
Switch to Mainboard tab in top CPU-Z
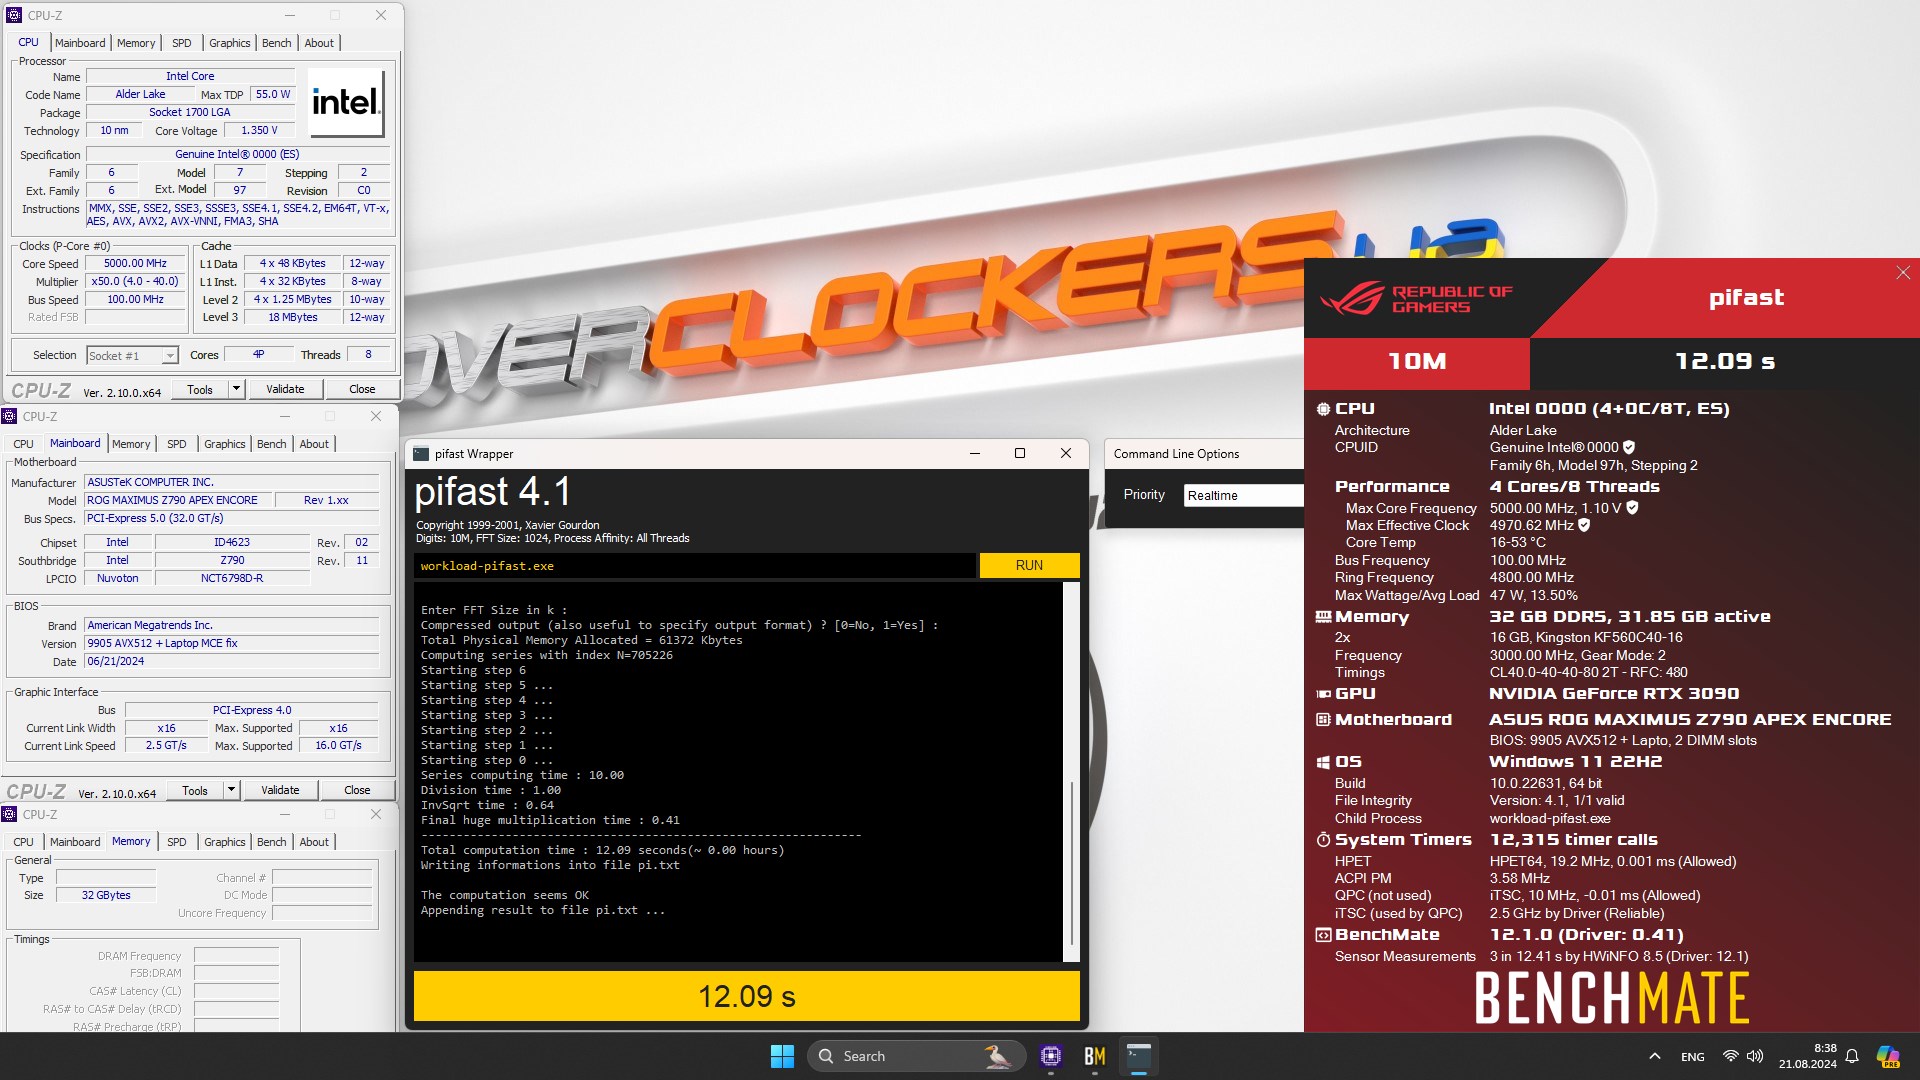click(x=80, y=43)
